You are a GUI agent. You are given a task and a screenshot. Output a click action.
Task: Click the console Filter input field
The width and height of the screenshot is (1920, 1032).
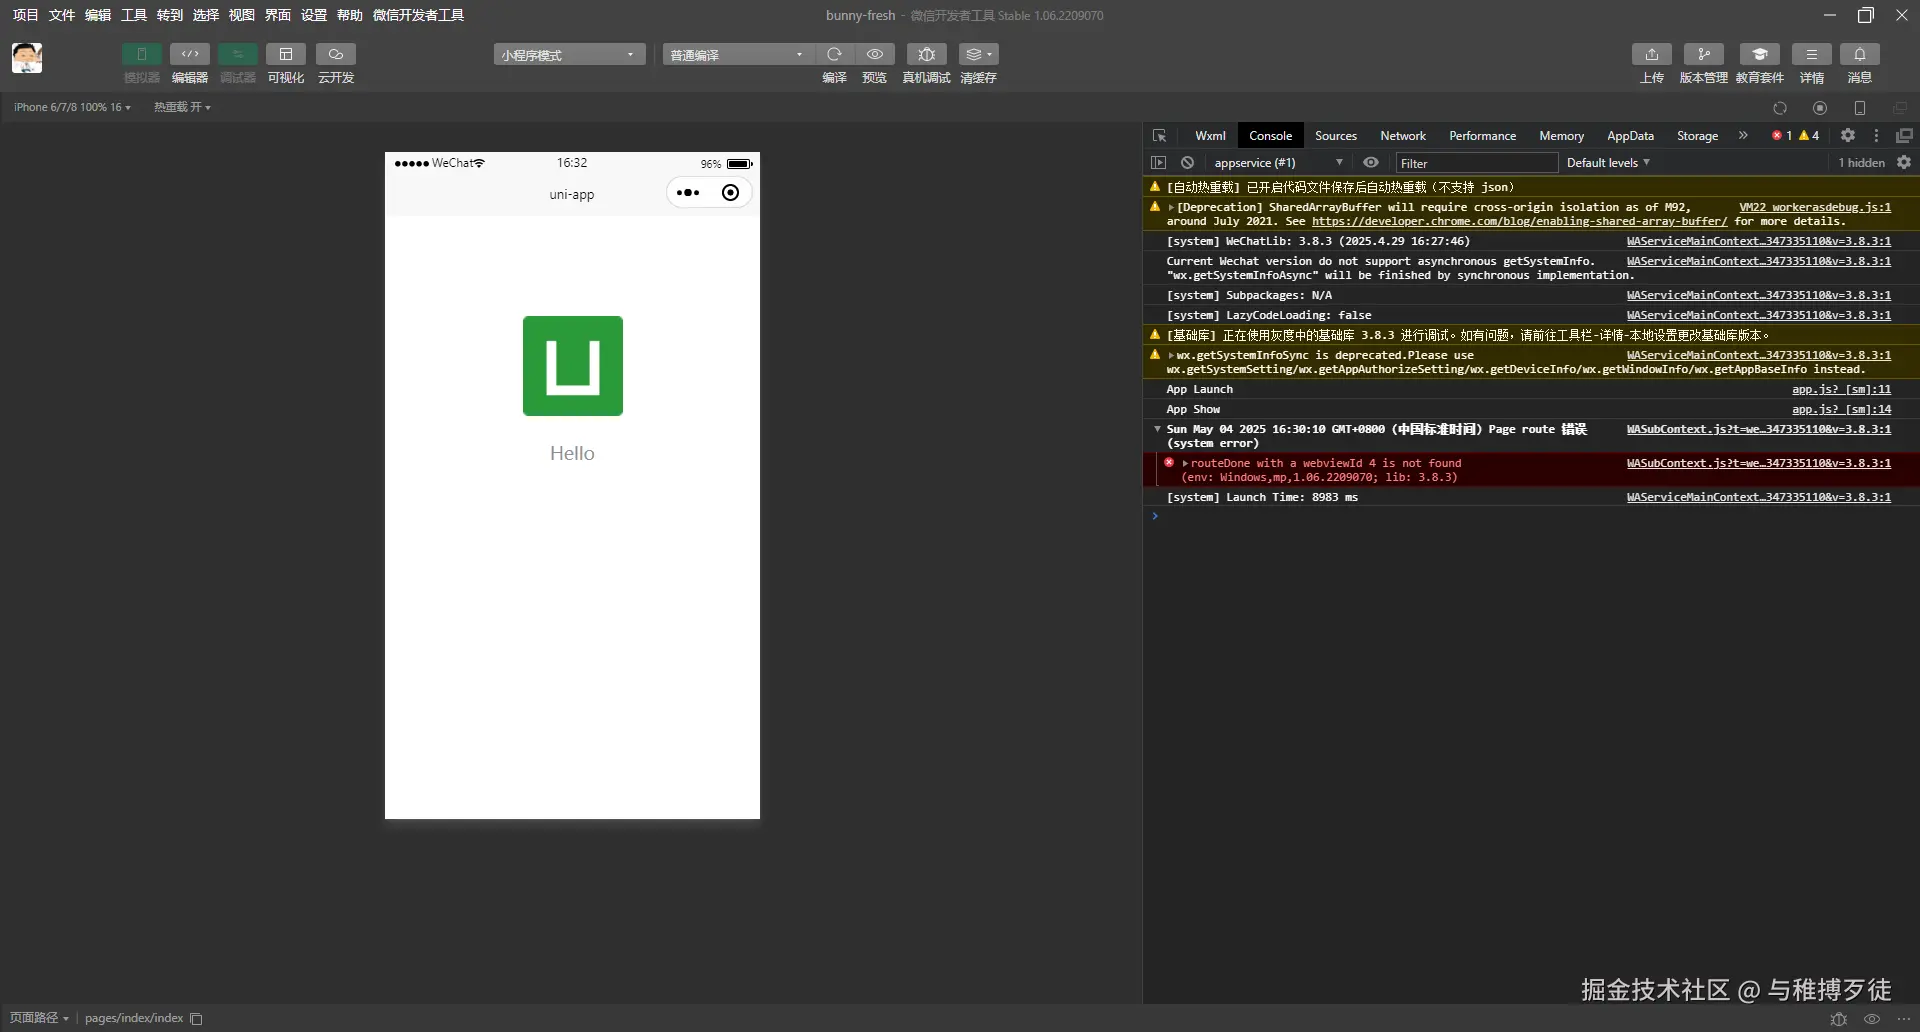point(1475,163)
